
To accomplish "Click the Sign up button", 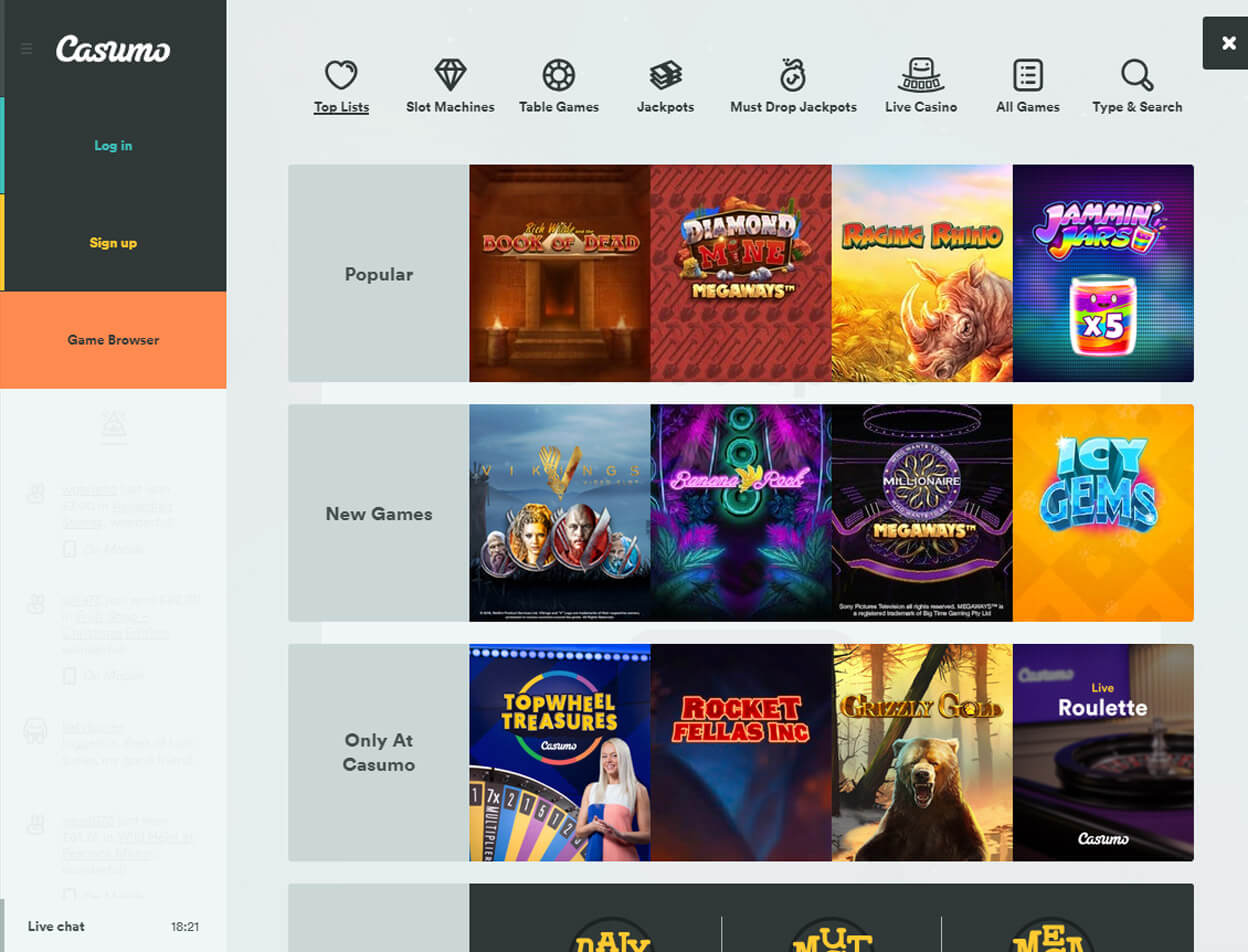I will (113, 242).
